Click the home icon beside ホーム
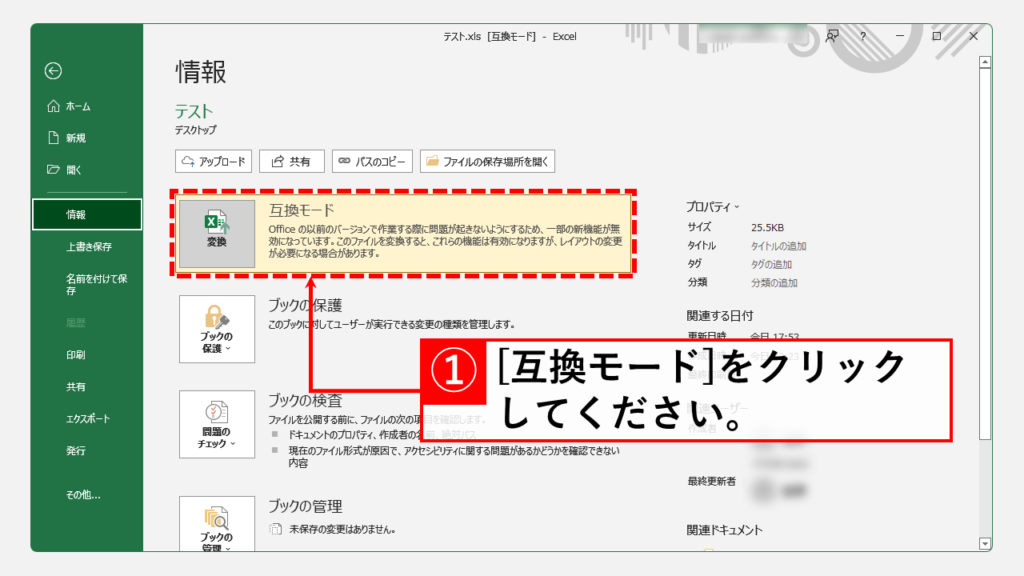The image size is (1024, 576). [x=54, y=106]
